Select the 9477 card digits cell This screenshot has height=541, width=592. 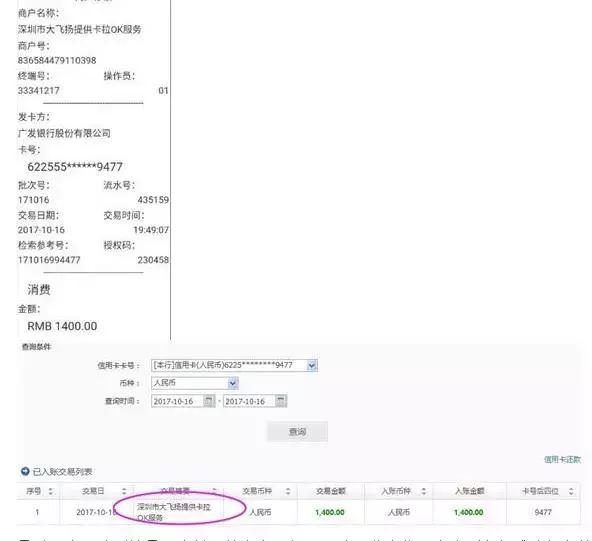click(543, 512)
